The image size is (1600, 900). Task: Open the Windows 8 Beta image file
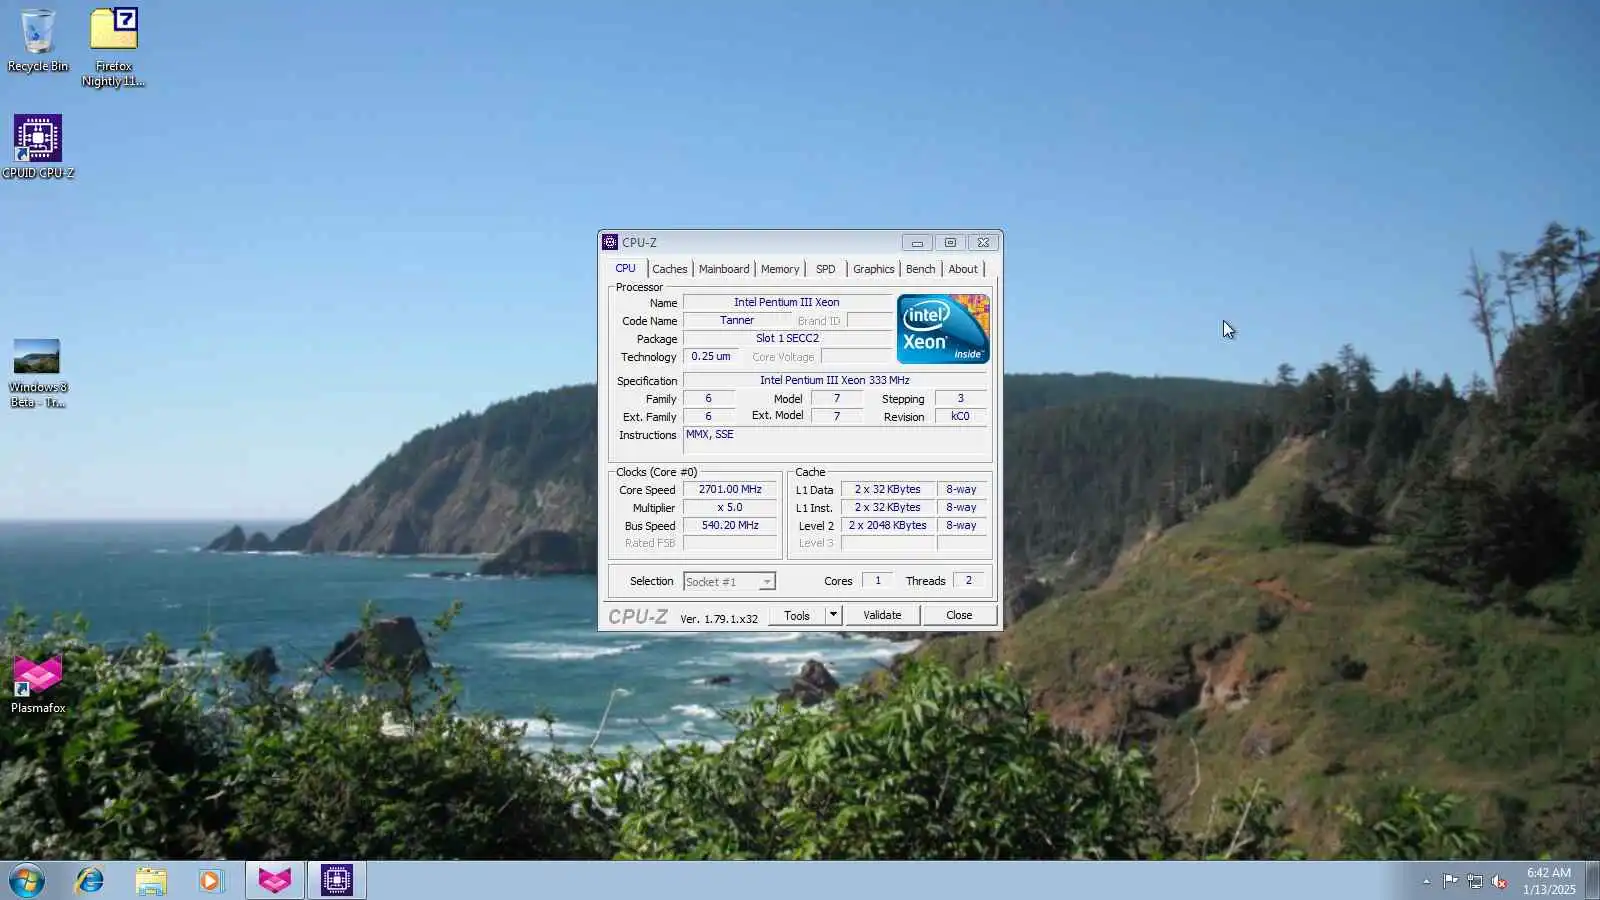[37, 373]
